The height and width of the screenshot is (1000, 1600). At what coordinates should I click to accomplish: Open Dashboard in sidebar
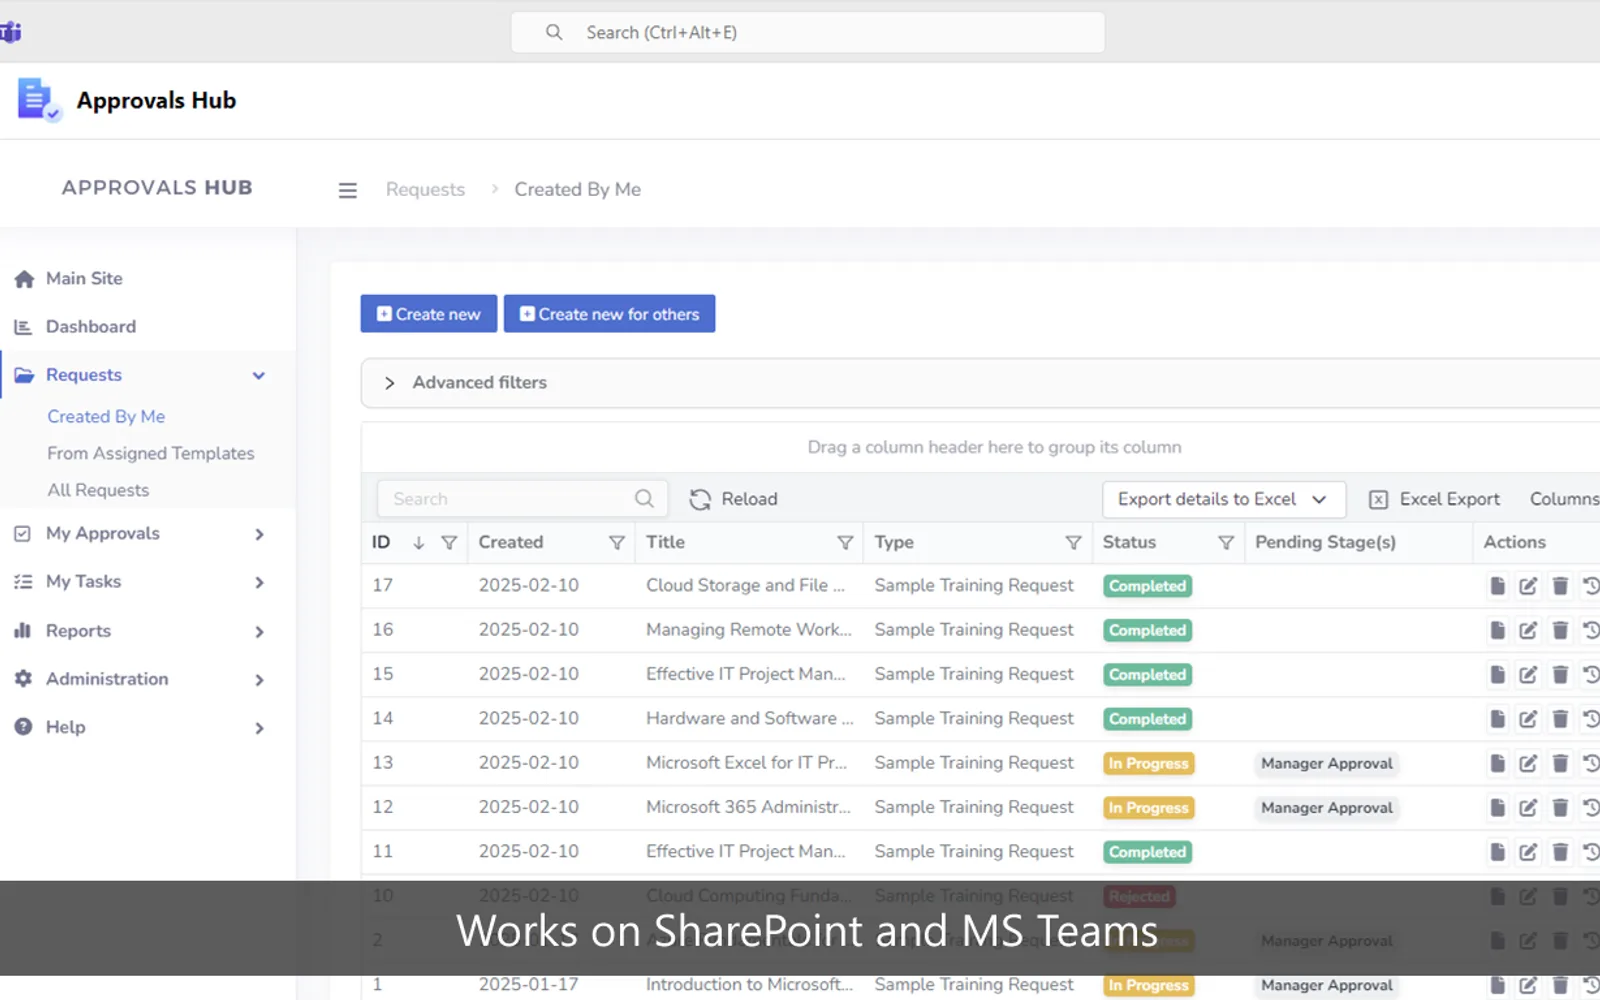coord(91,327)
